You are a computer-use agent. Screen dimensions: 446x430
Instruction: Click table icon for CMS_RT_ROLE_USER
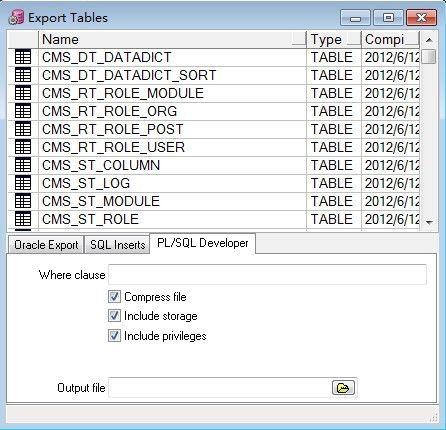click(23, 147)
